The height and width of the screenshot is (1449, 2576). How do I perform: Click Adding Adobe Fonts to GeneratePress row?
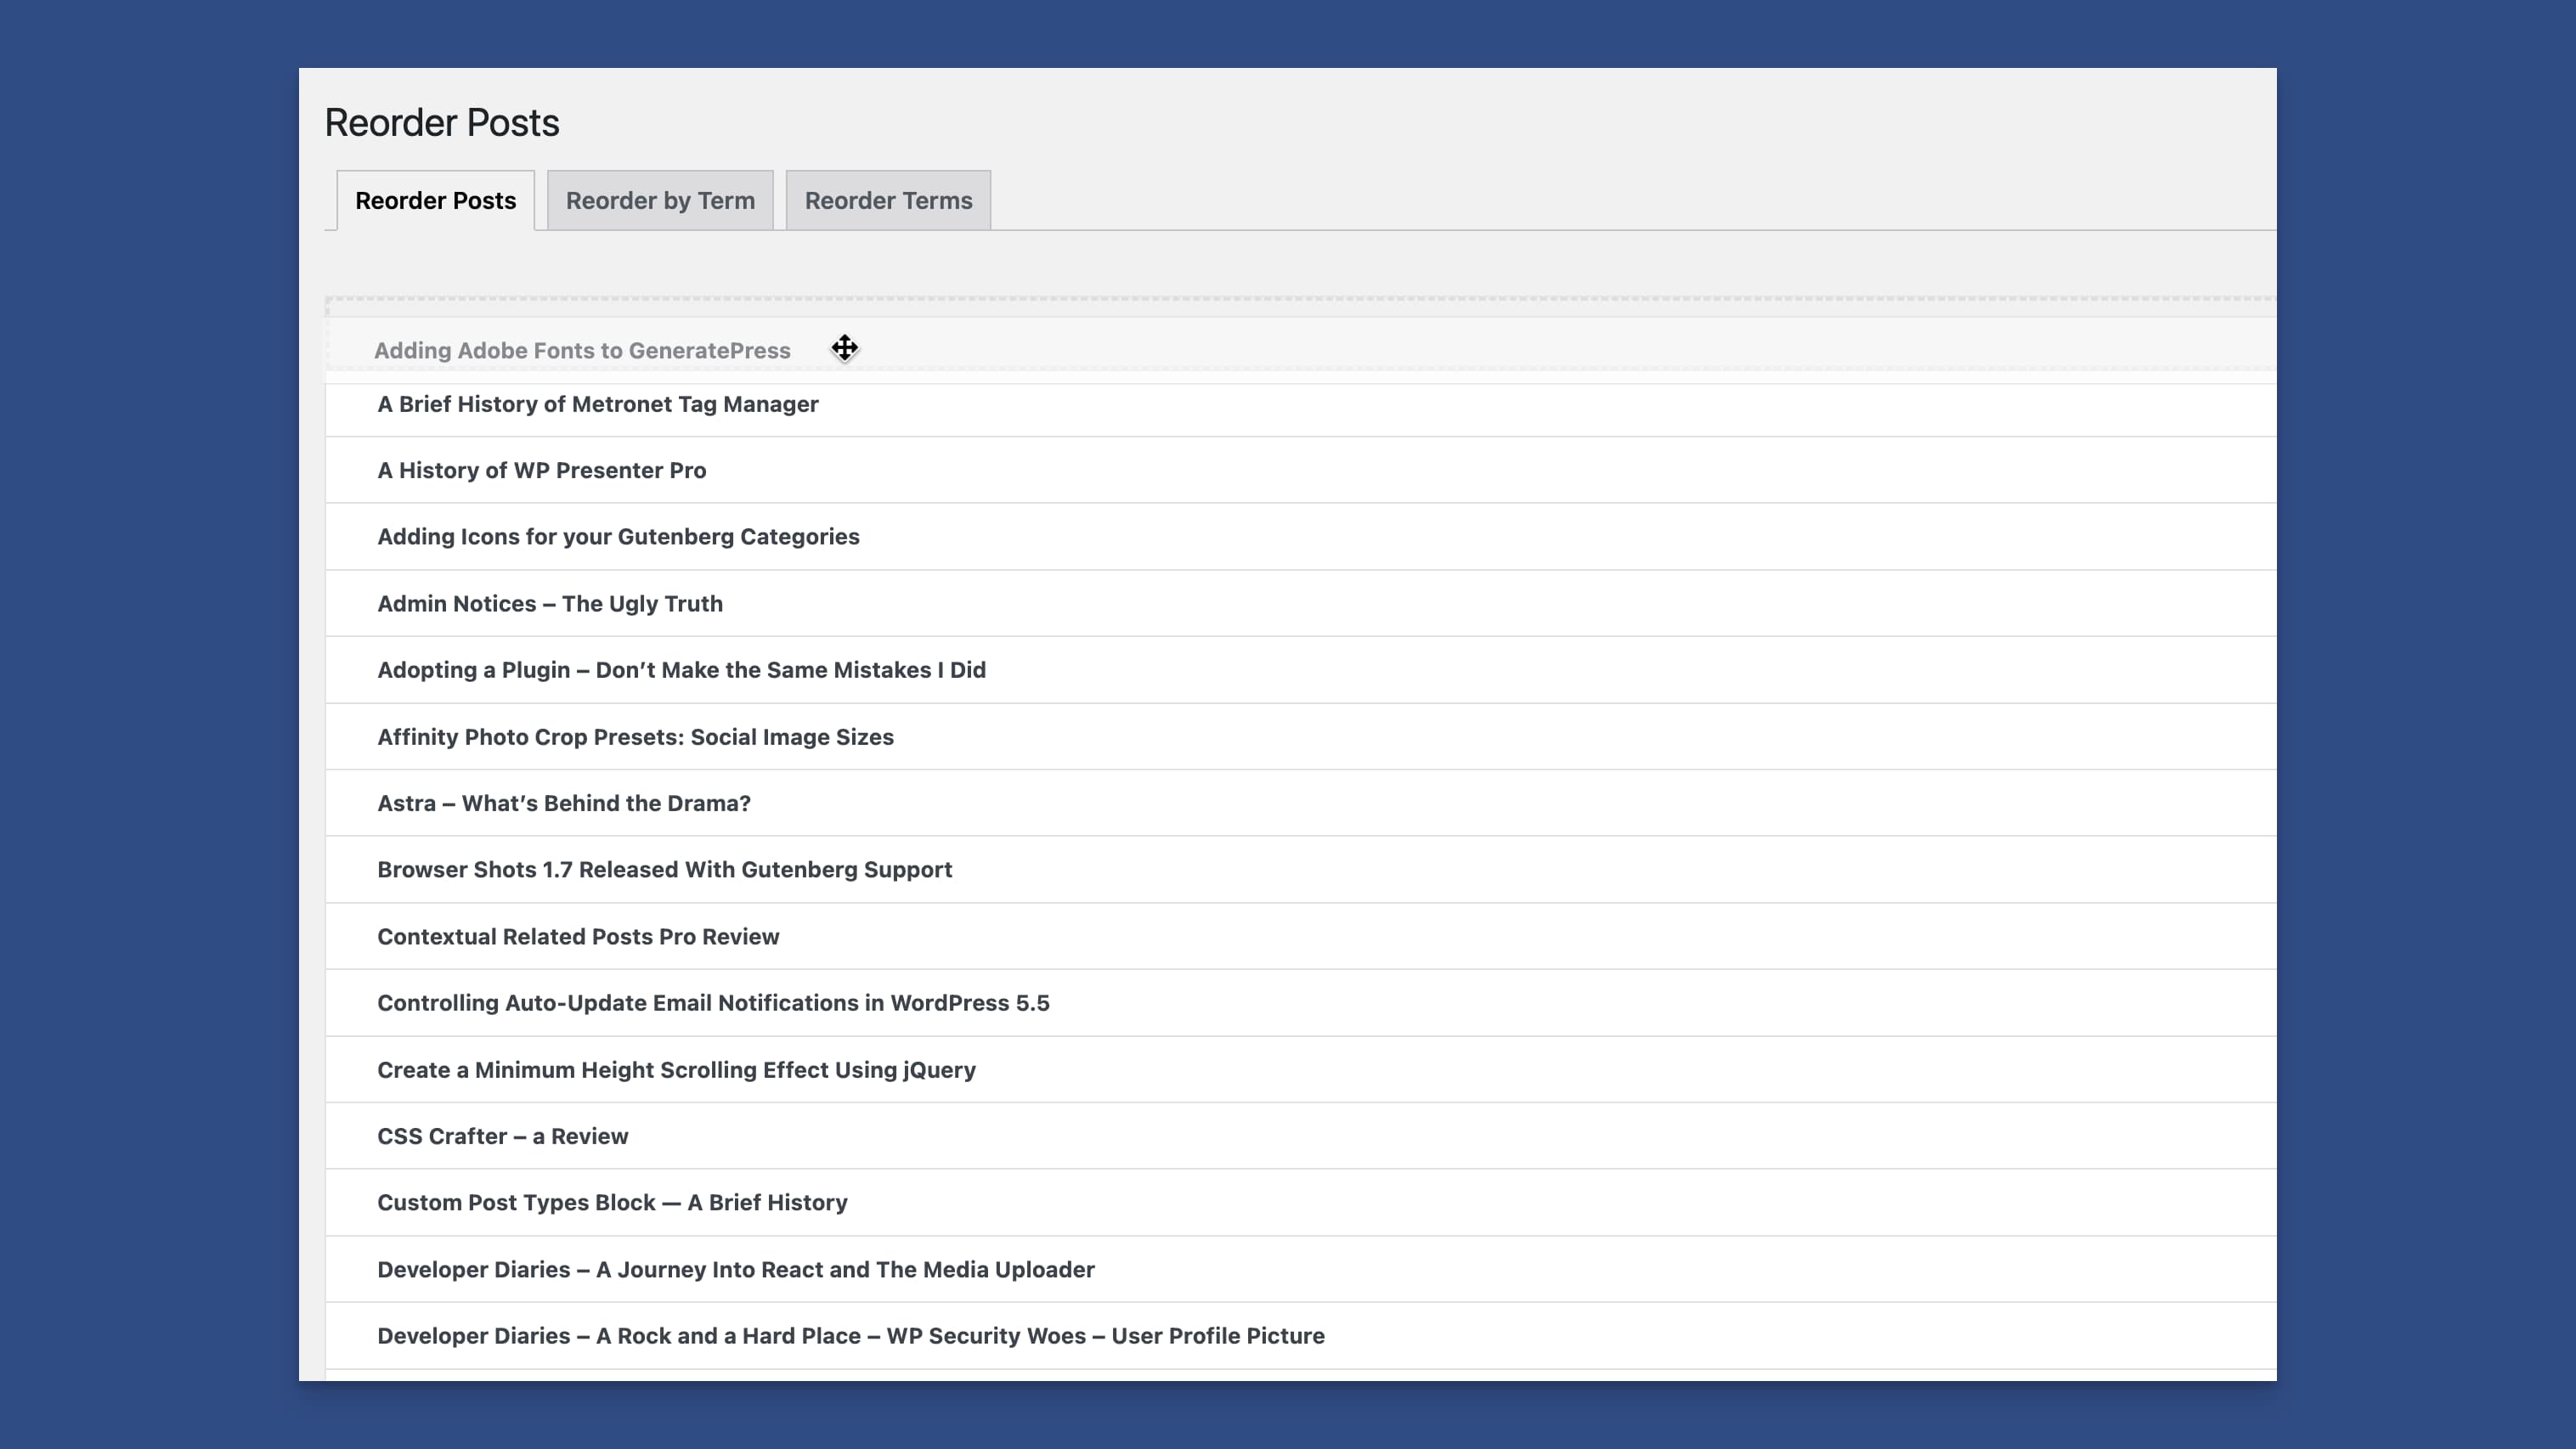(581, 351)
